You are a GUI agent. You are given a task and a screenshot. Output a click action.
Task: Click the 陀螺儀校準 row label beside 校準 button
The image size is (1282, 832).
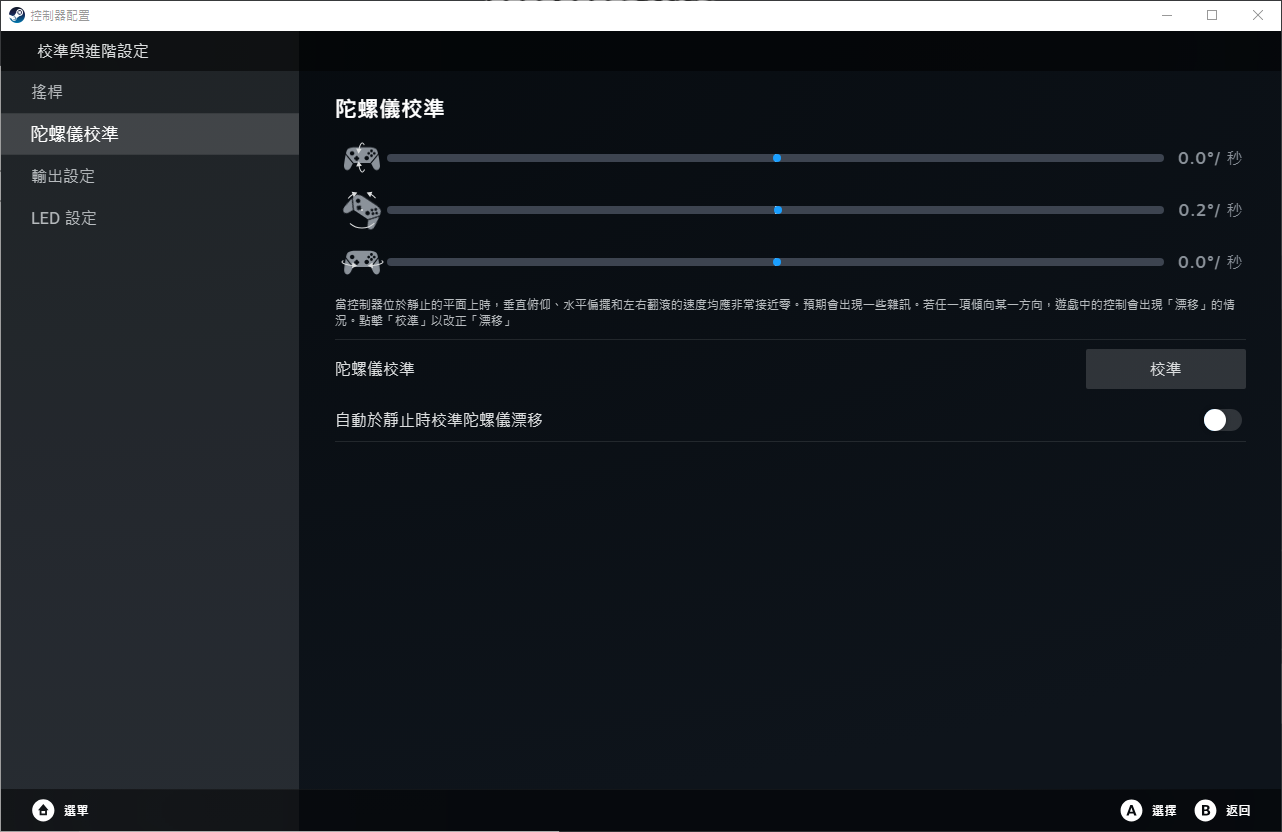pyautogui.click(x=375, y=369)
